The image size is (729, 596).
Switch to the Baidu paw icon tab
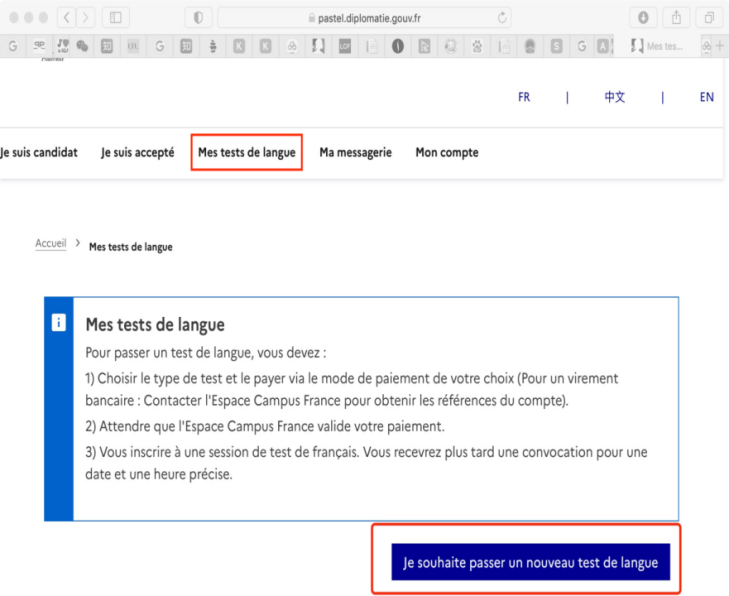[x=477, y=46]
